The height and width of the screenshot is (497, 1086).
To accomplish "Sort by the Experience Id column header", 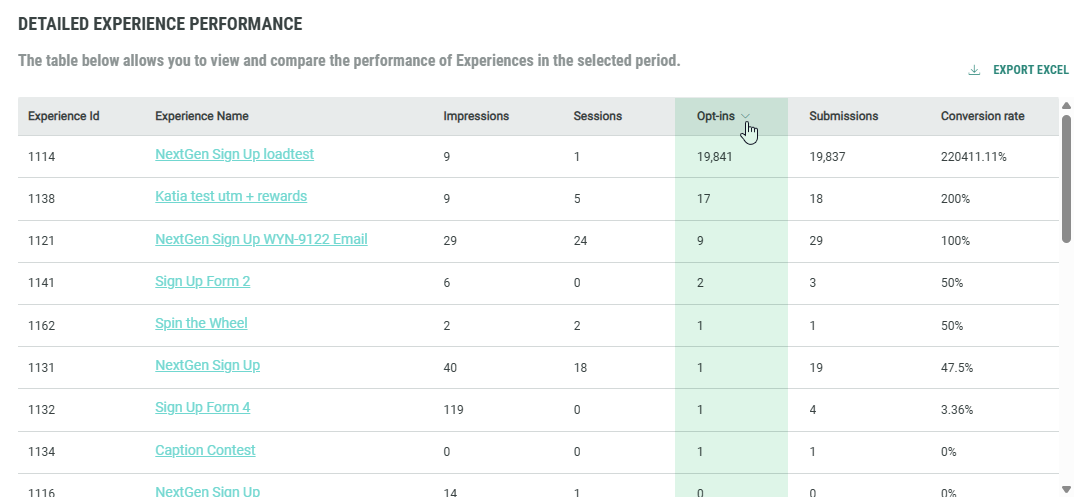I will click(x=64, y=116).
